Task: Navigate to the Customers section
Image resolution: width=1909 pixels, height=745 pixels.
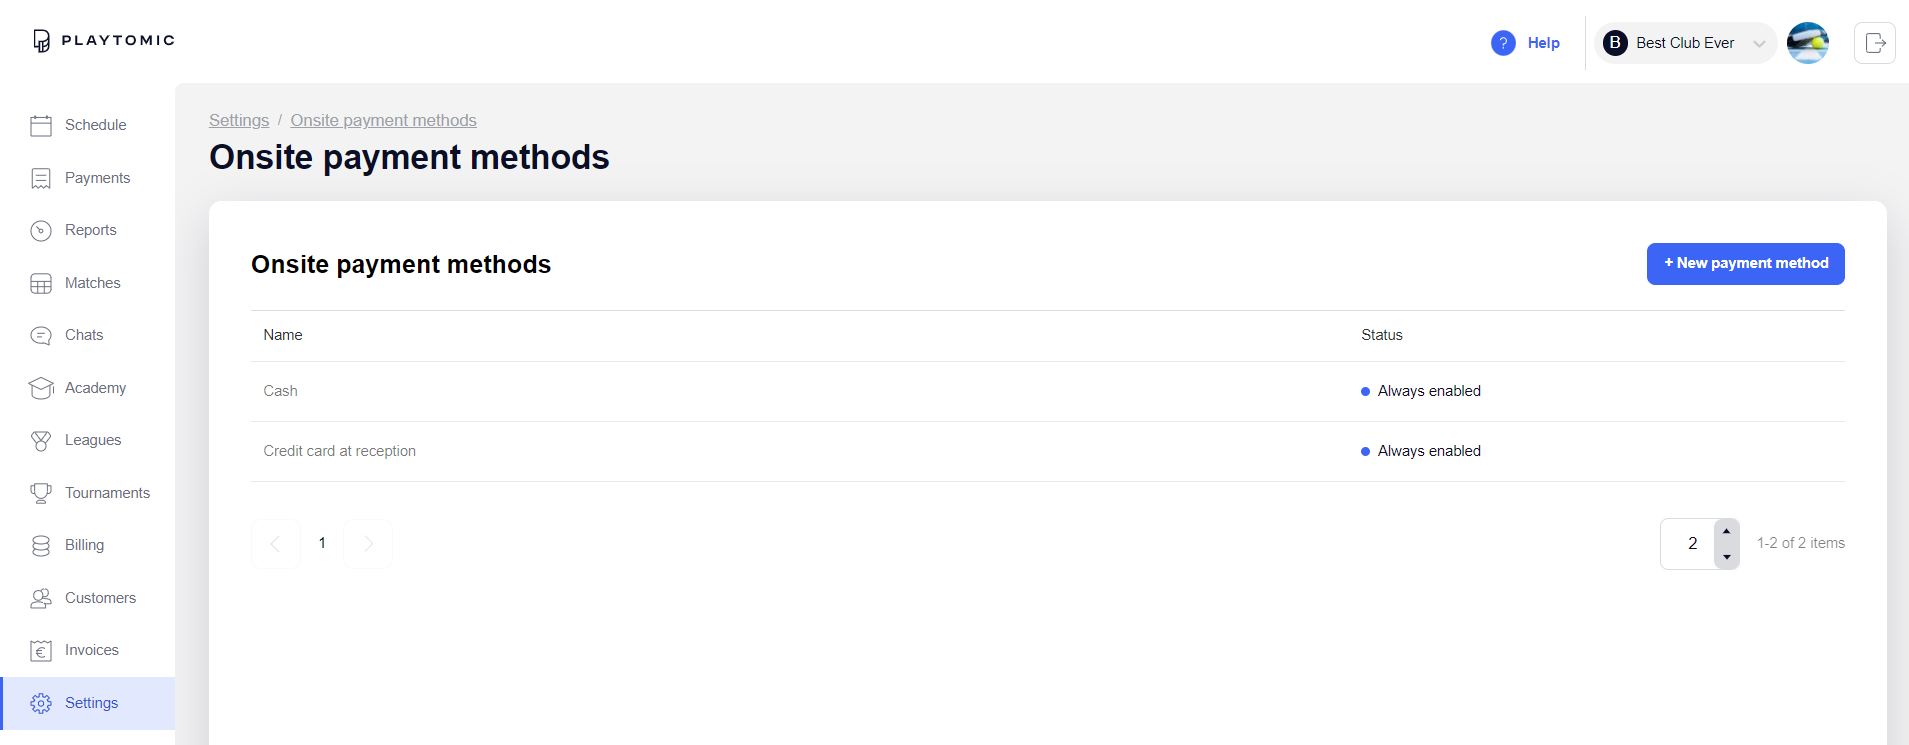Action: pos(100,598)
